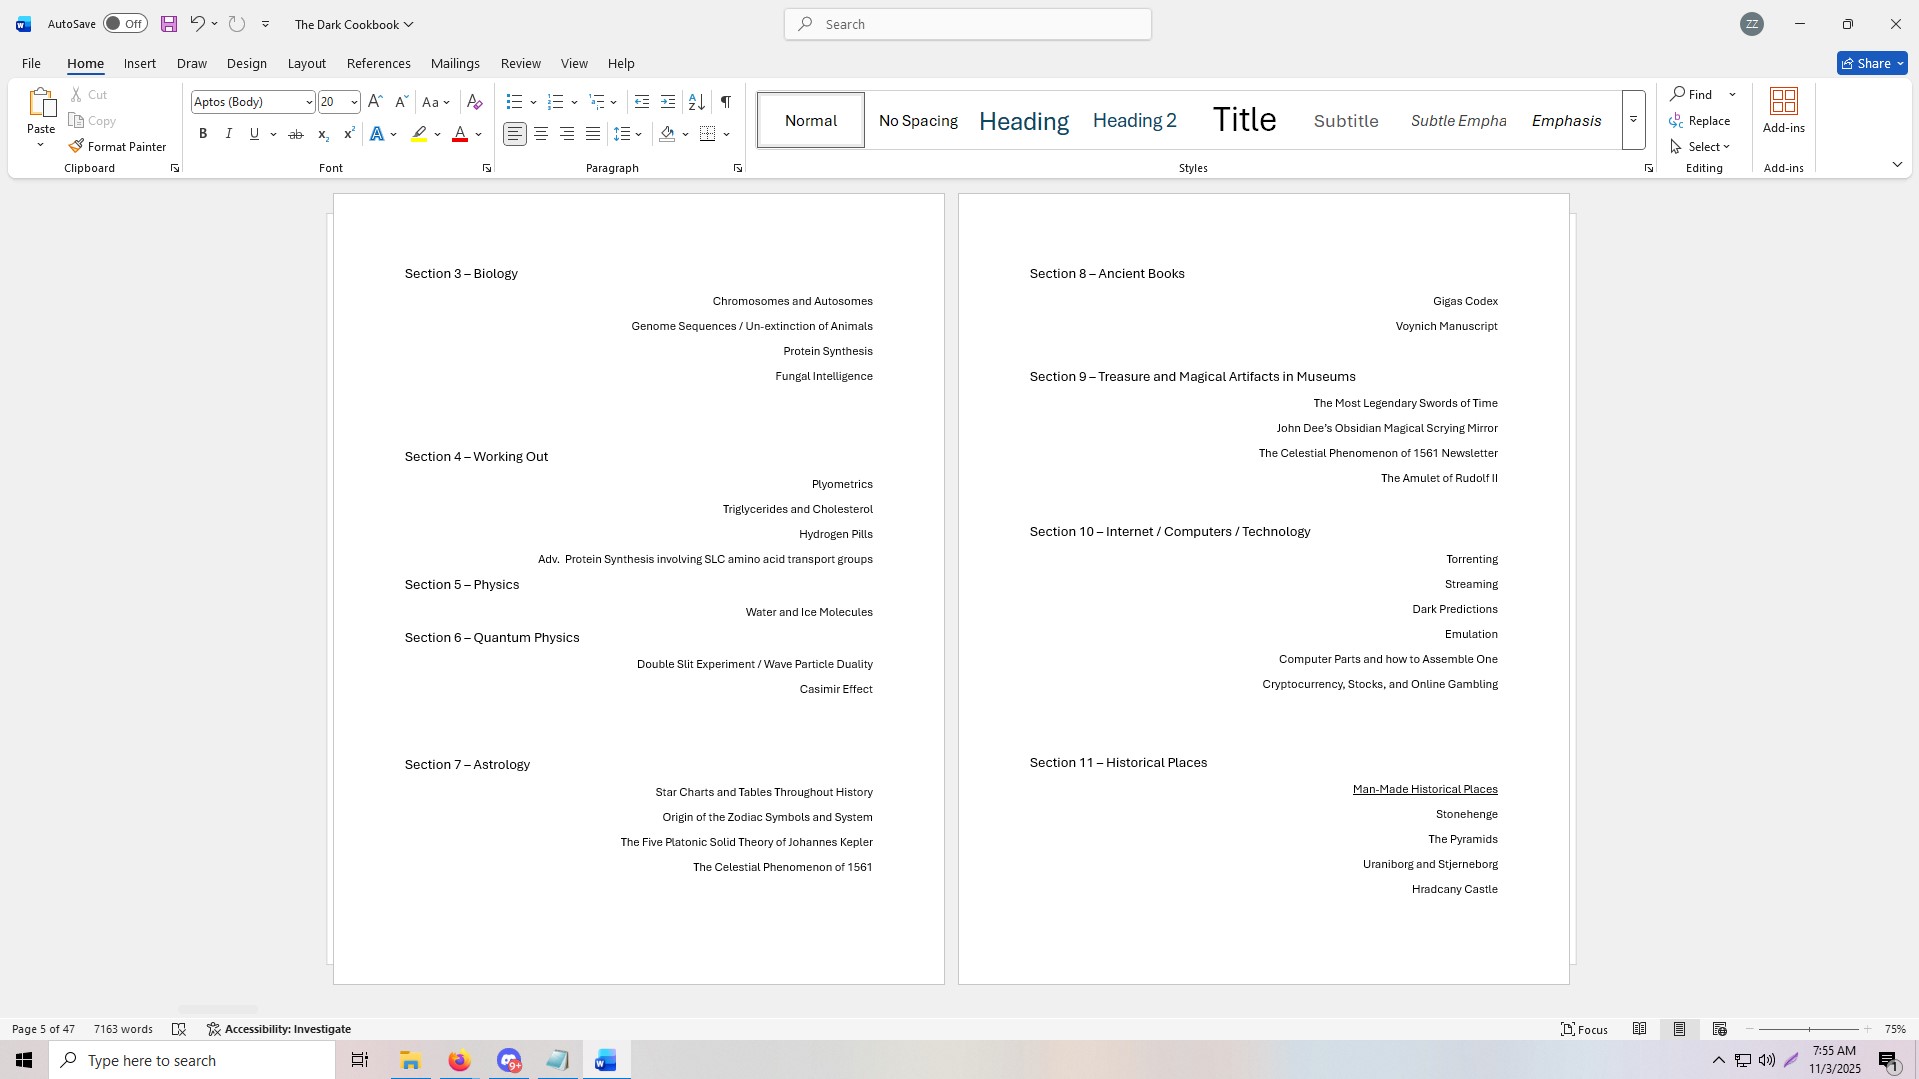Click the word count in status bar
This screenshot has width=1919, height=1079.
coord(123,1029)
